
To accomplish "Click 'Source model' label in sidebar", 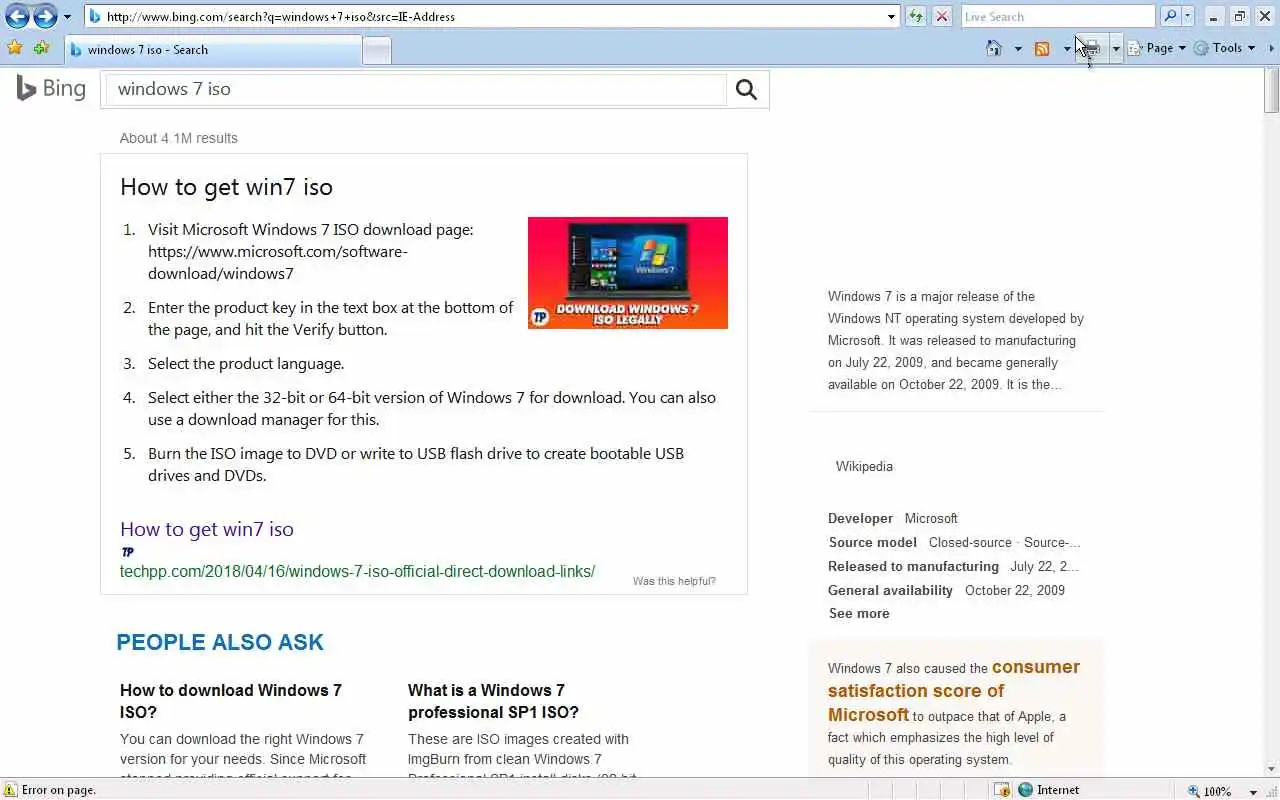I will pos(872,542).
